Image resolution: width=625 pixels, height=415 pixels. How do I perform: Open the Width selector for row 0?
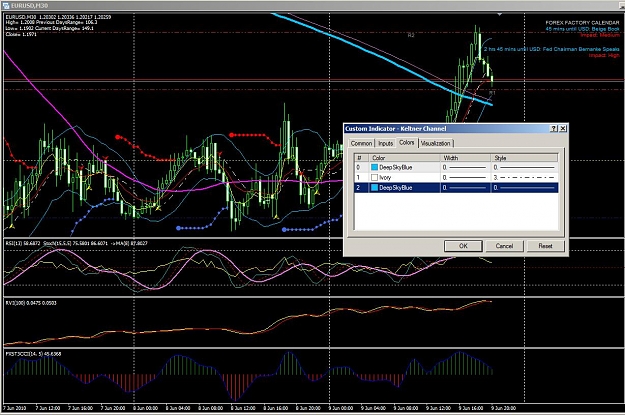[465, 167]
